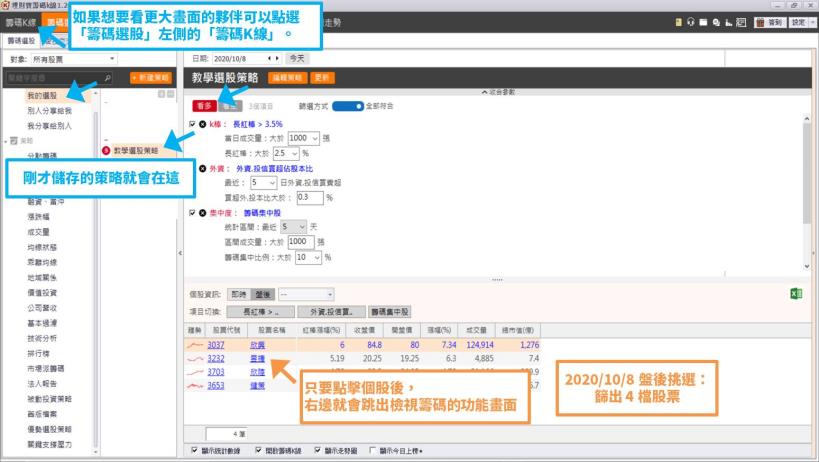Click the white window icon in top toolbar
The image size is (819, 462).
[703, 22]
